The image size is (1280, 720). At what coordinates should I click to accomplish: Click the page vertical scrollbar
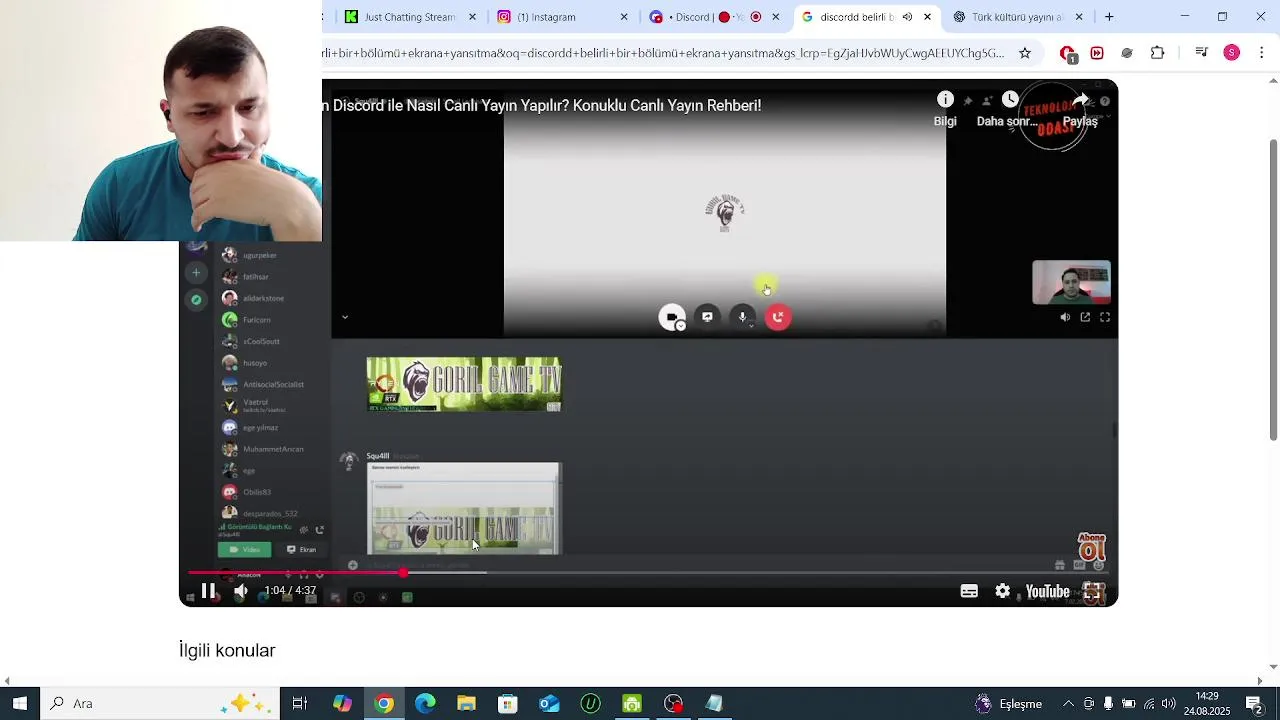1273,289
